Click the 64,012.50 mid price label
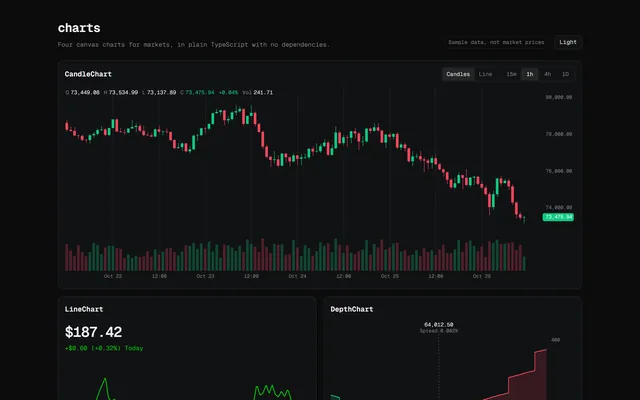Image resolution: width=640 pixels, height=400 pixels. pyautogui.click(x=439, y=324)
